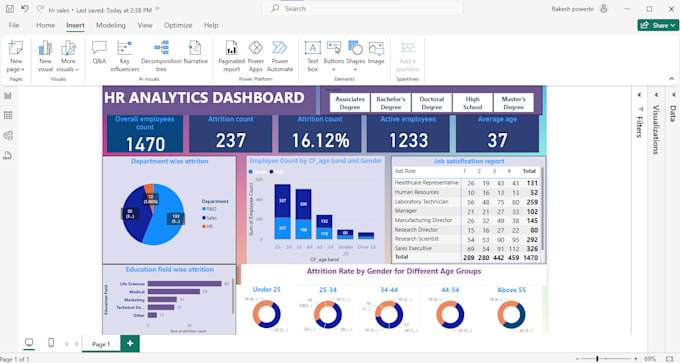Click the Overall employees count card 1470
The height and width of the screenshot is (363, 680).
(145, 134)
